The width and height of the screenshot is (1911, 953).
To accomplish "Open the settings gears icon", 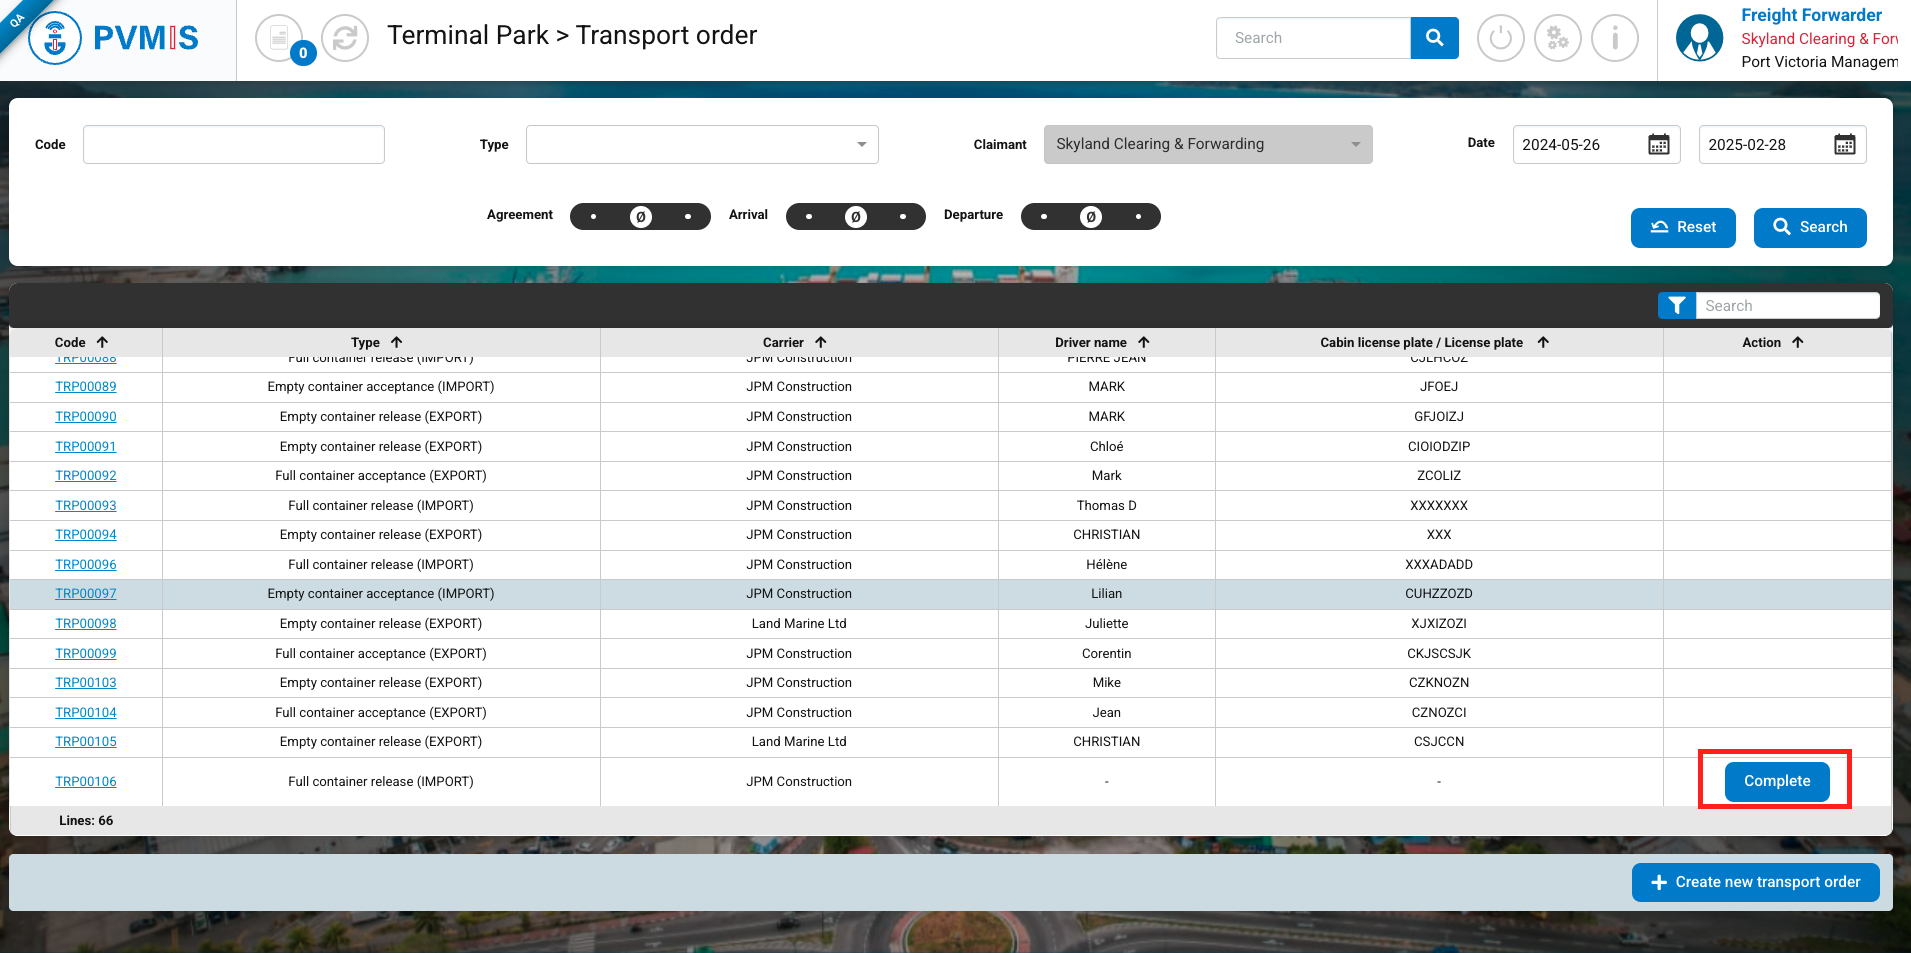I will click(x=1557, y=39).
